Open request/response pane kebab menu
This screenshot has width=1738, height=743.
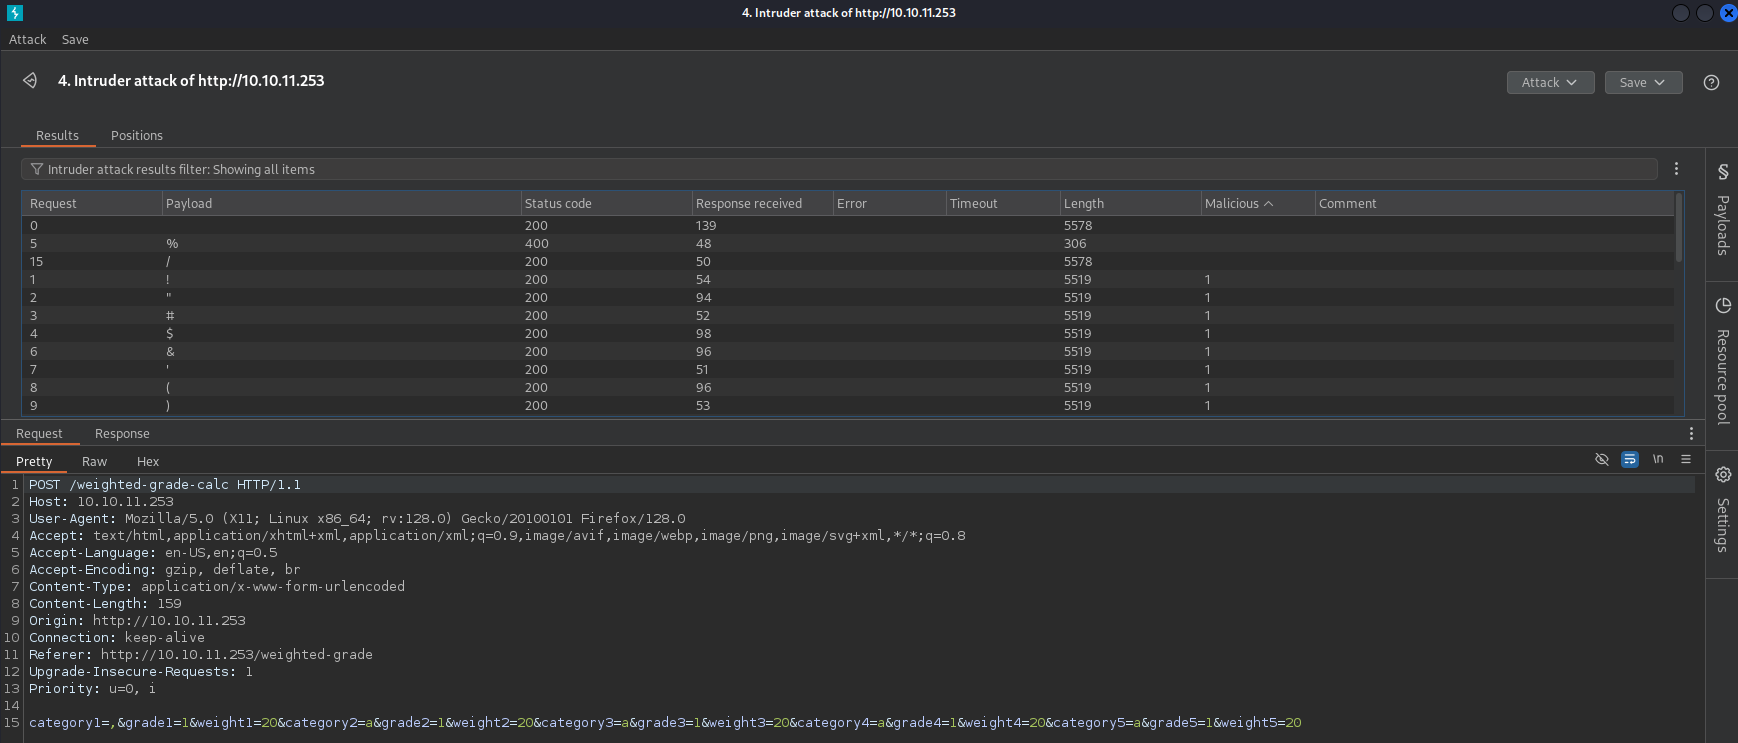pyautogui.click(x=1691, y=433)
